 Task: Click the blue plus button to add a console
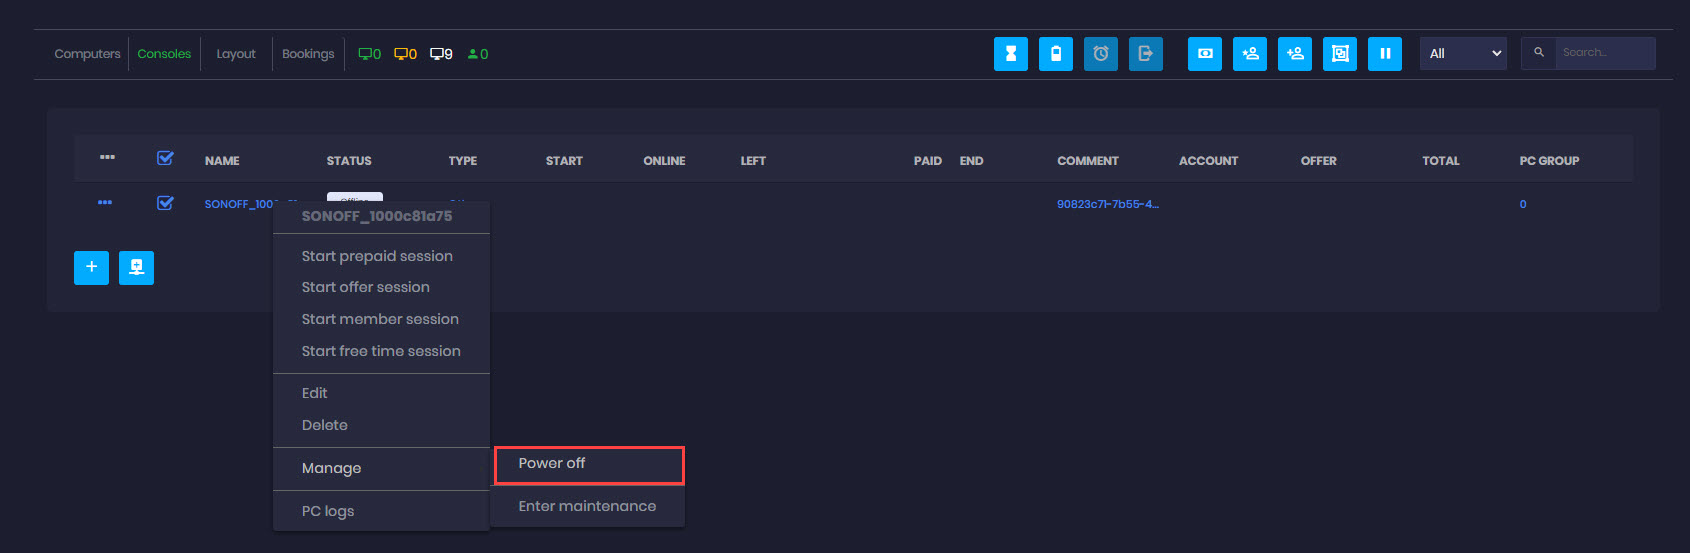click(91, 267)
